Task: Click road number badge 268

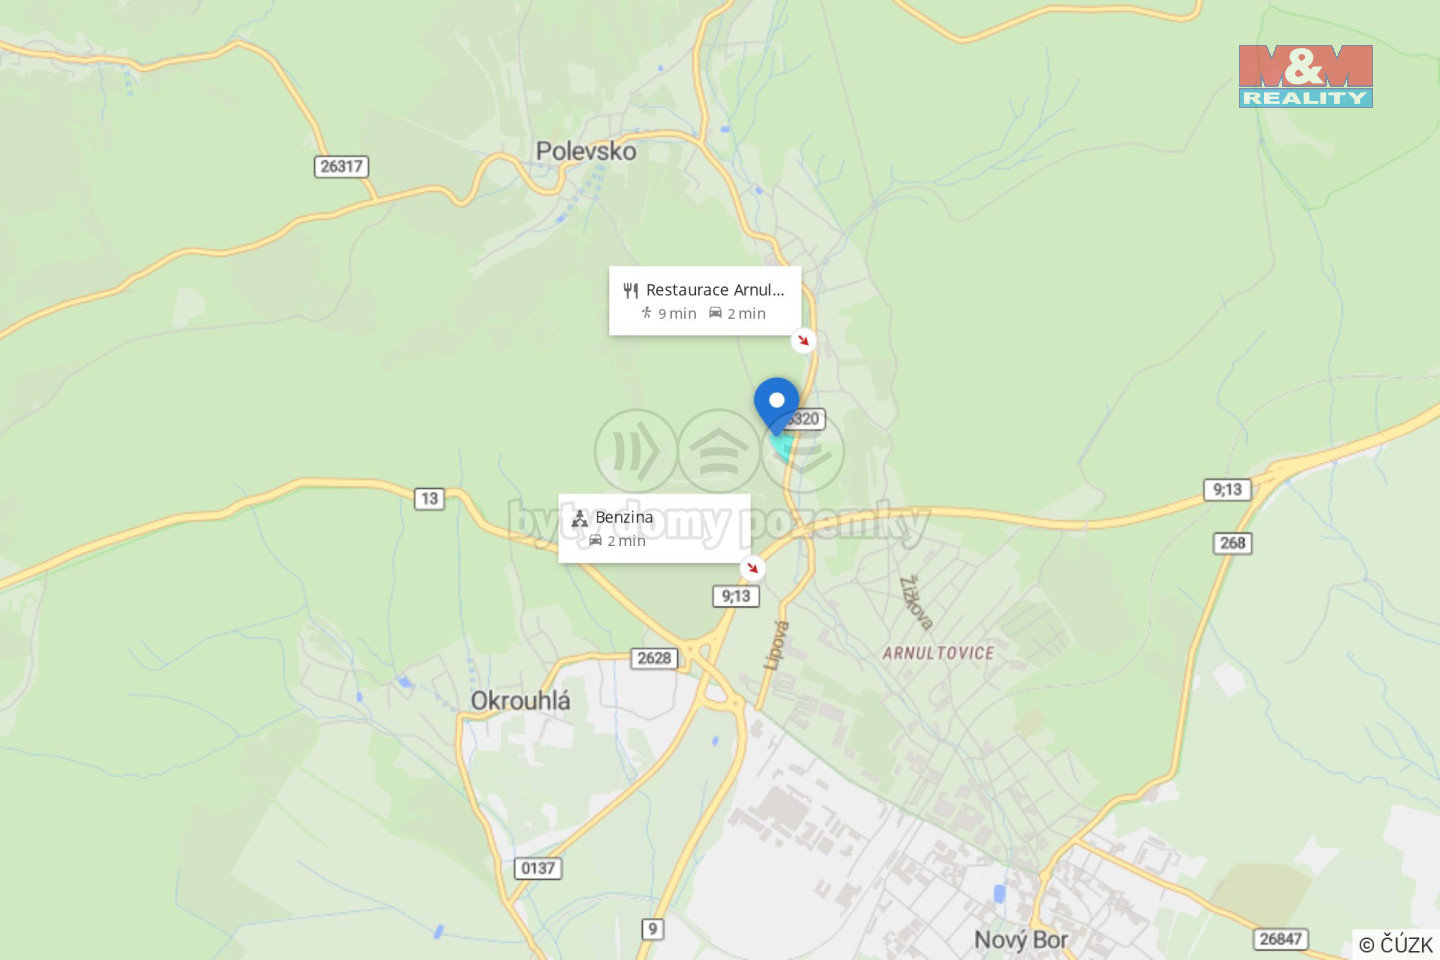Action: click(x=1232, y=543)
